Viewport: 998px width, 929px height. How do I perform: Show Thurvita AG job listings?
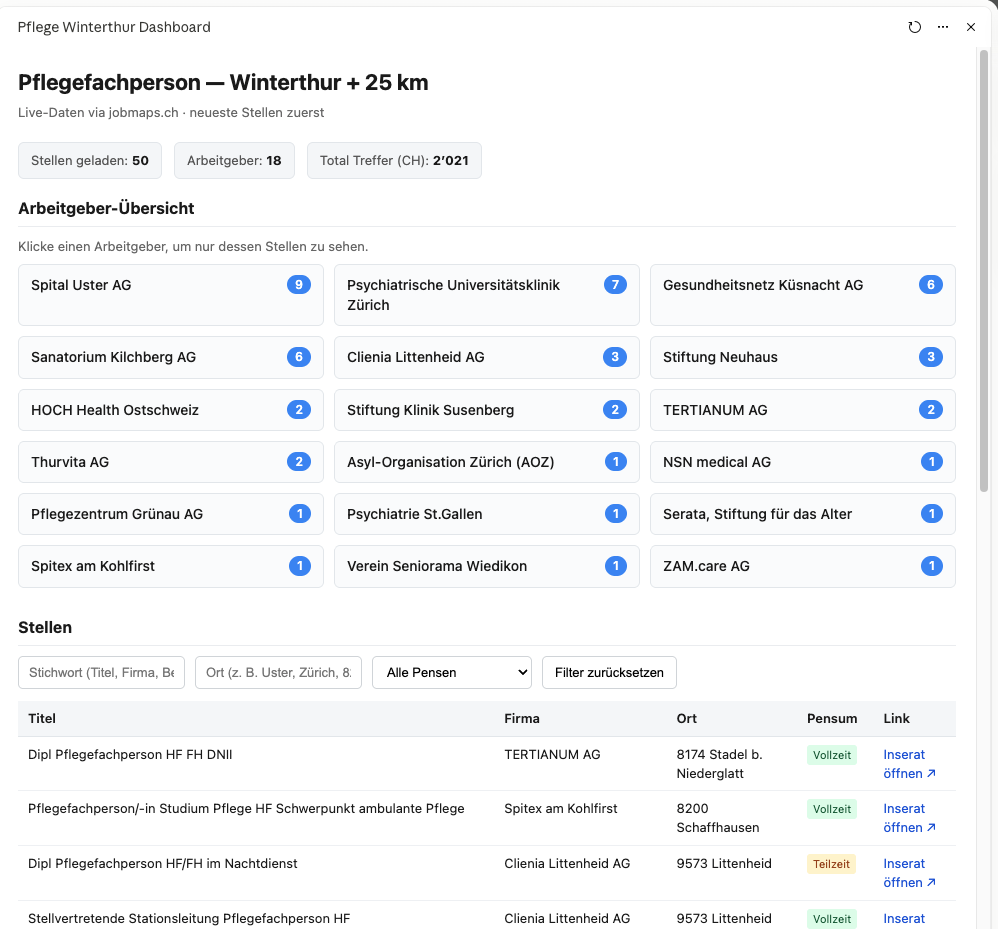click(171, 462)
